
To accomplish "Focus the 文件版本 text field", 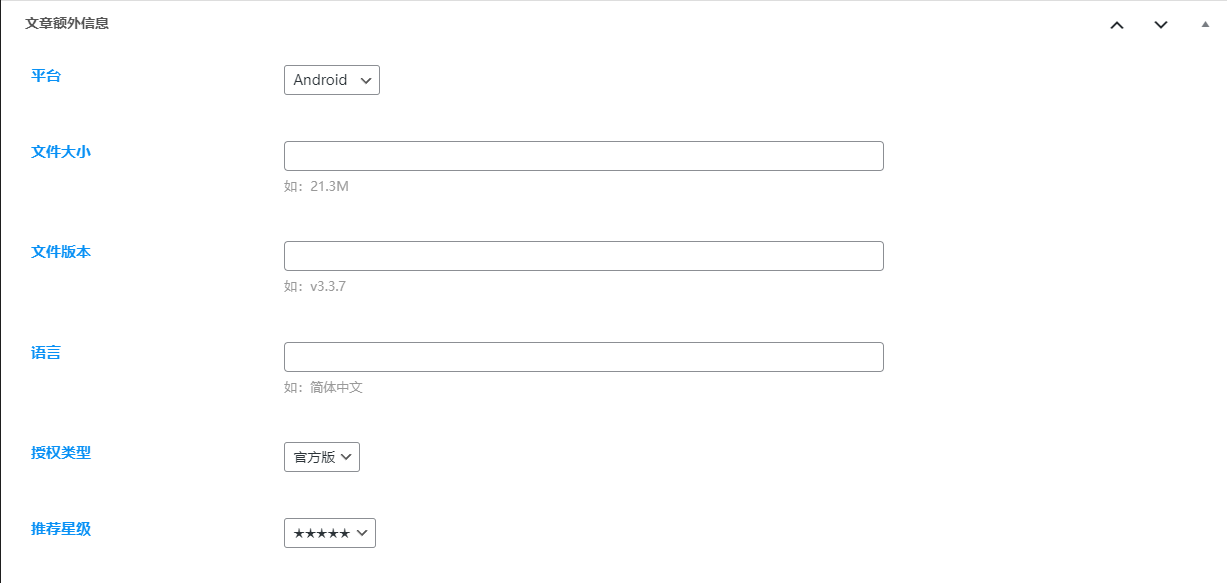I will [x=583, y=256].
